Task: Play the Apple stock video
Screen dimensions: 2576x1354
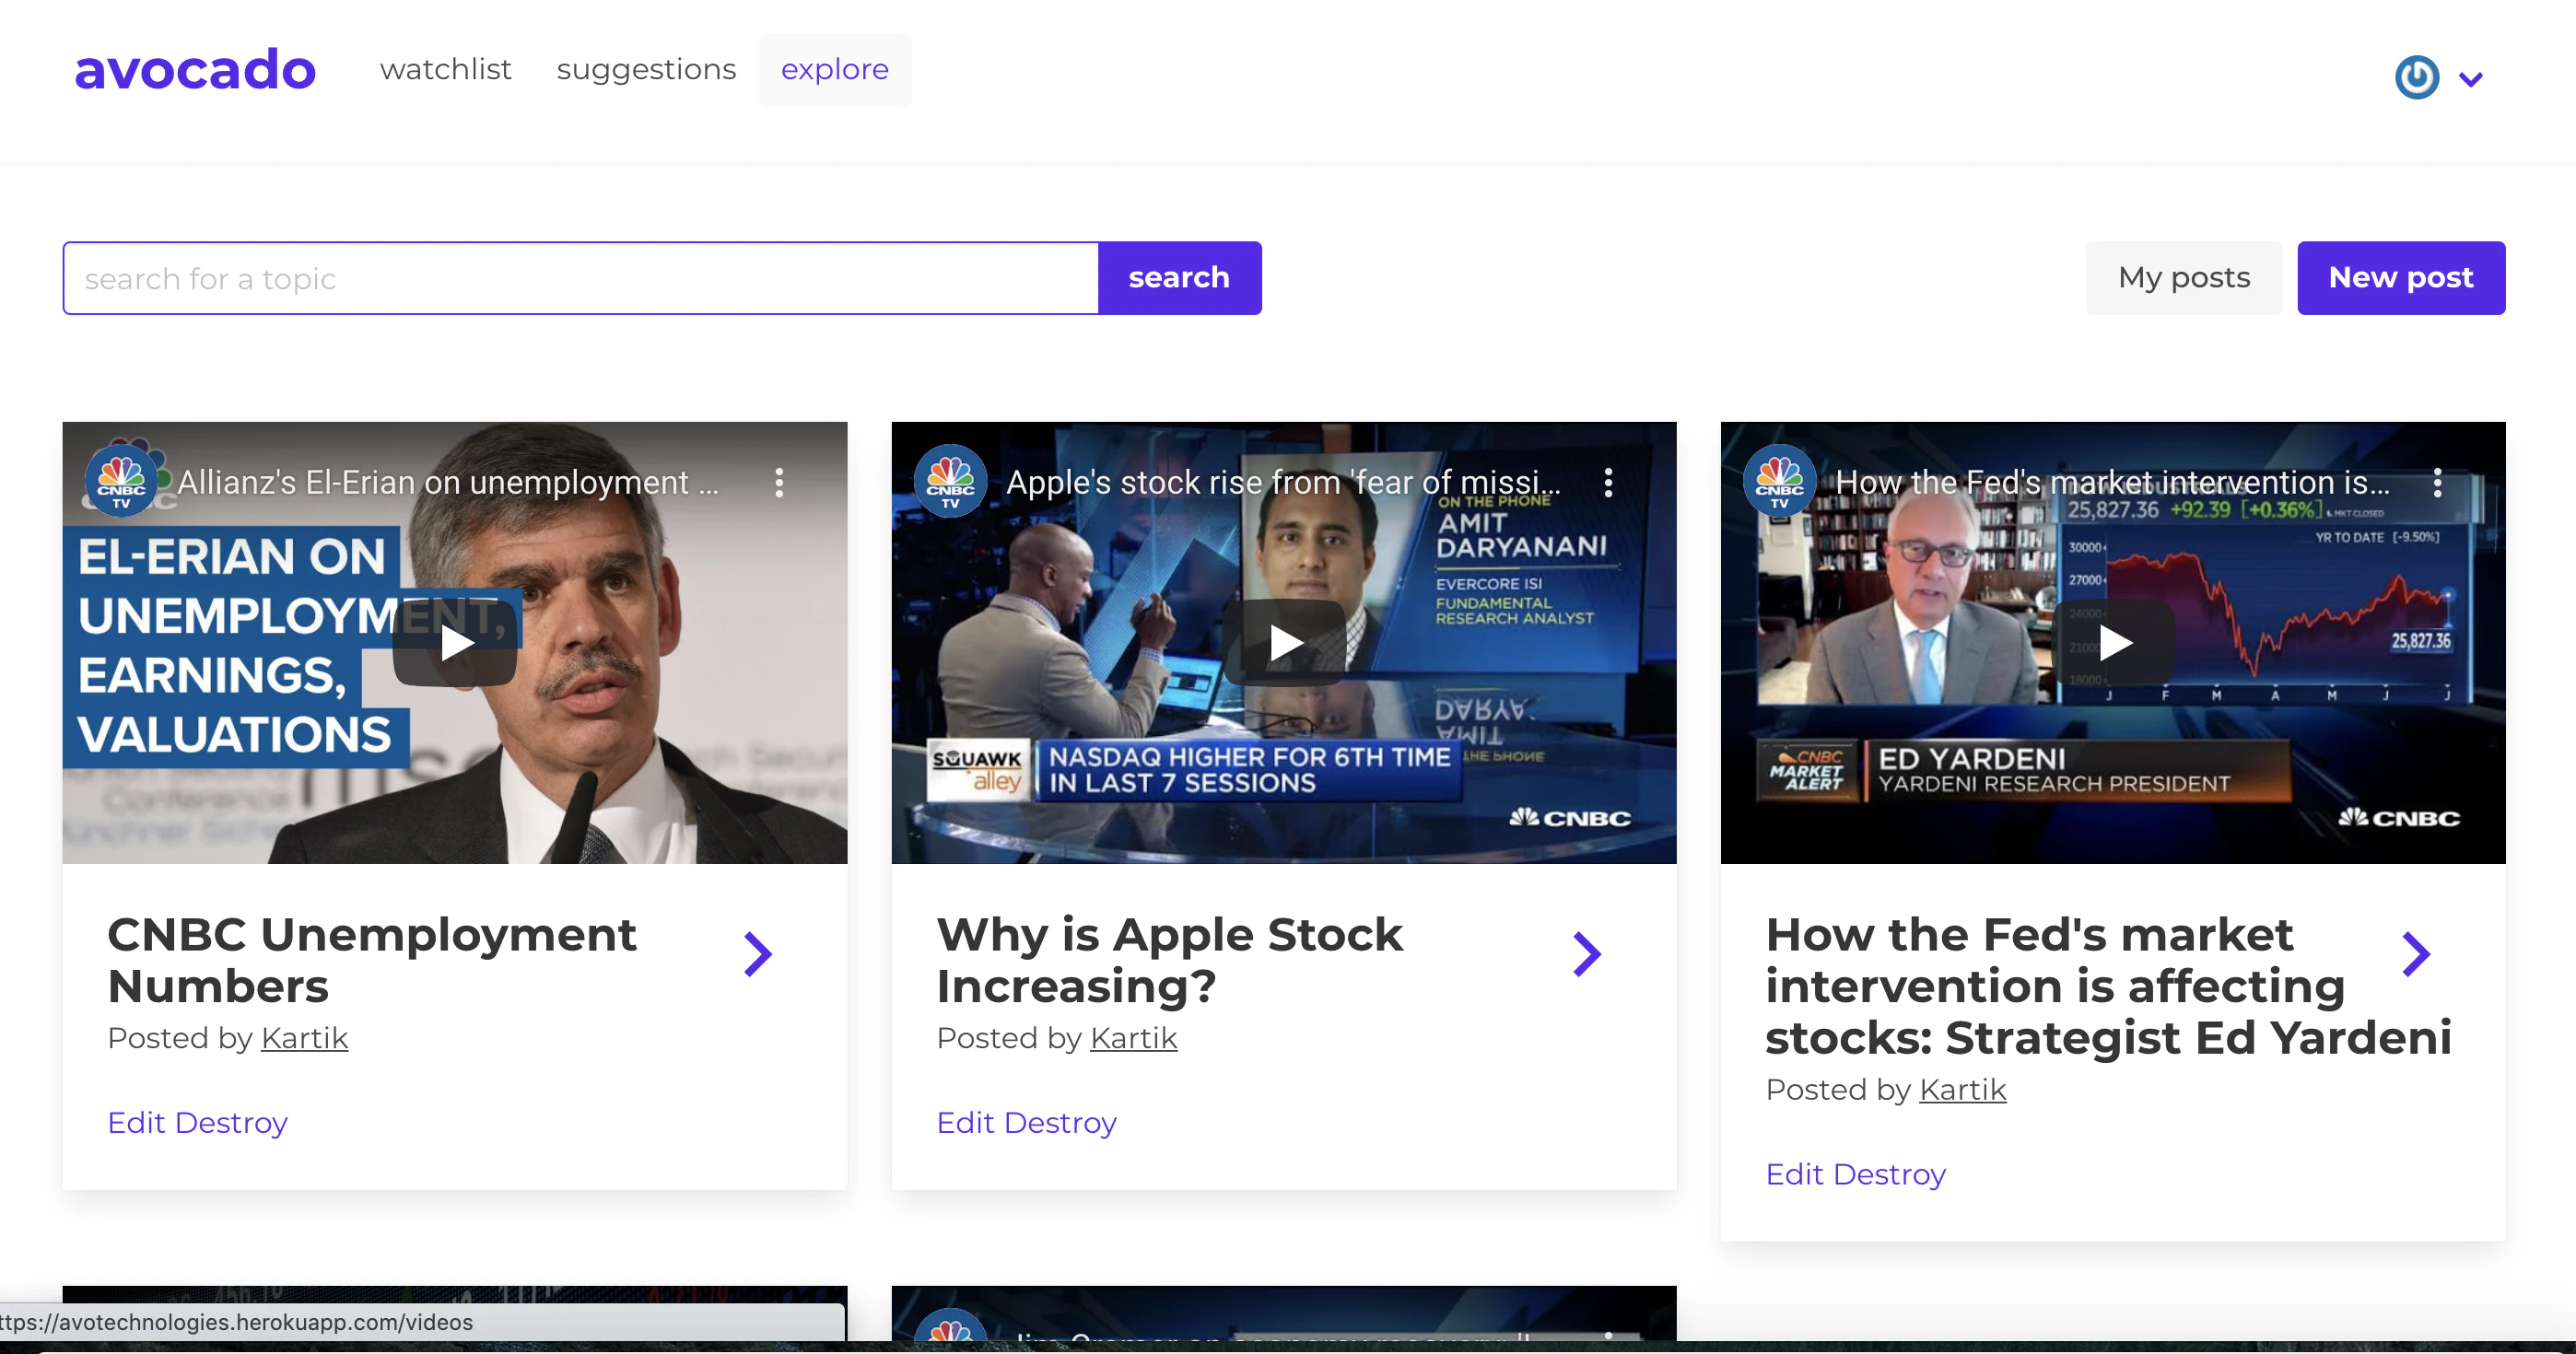Action: pyautogui.click(x=1284, y=643)
